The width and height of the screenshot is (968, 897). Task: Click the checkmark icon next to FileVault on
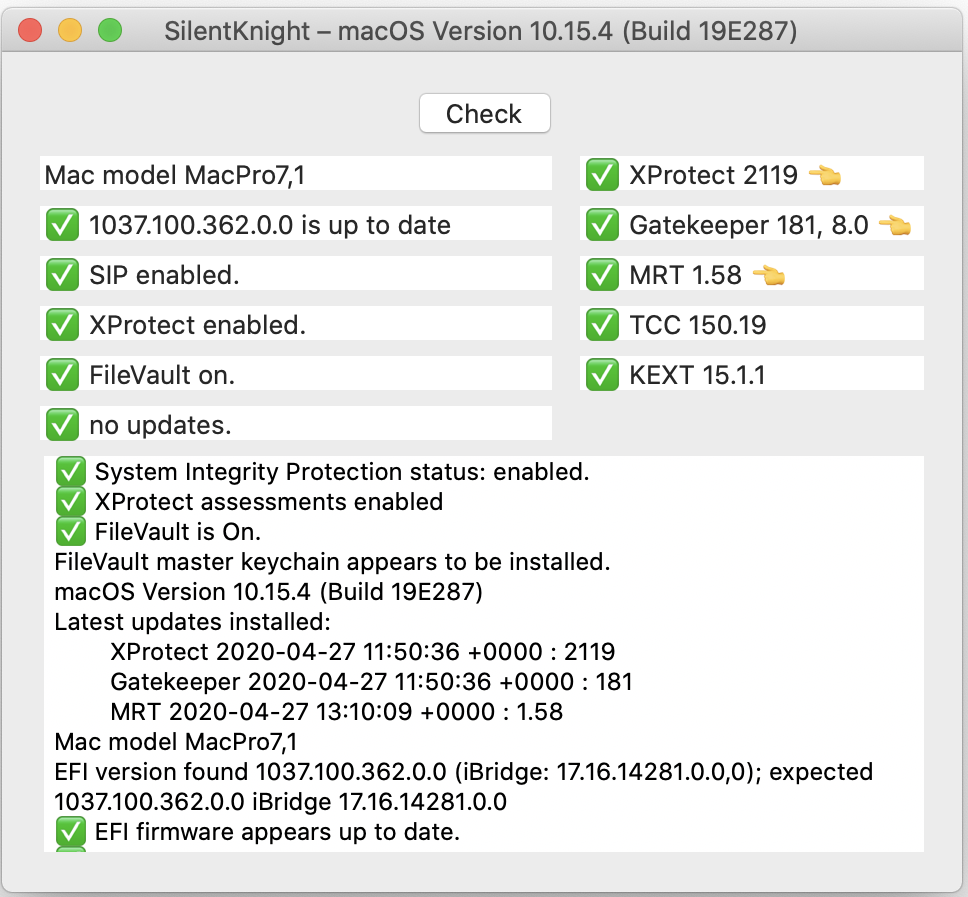[x=62, y=374]
